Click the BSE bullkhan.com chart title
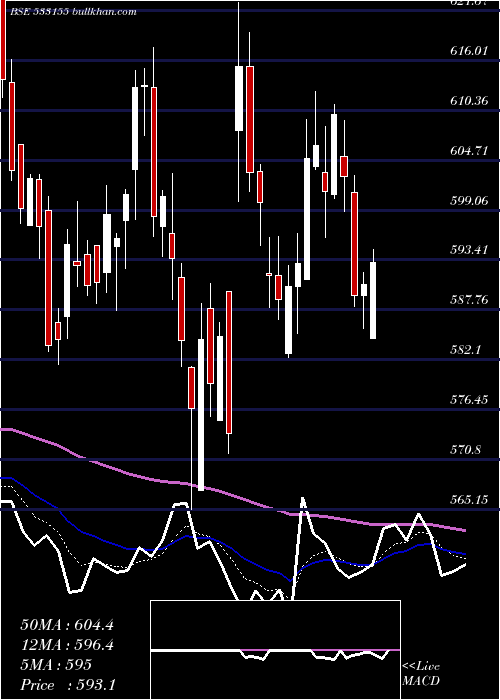This screenshot has height=700, width=500. point(71,12)
